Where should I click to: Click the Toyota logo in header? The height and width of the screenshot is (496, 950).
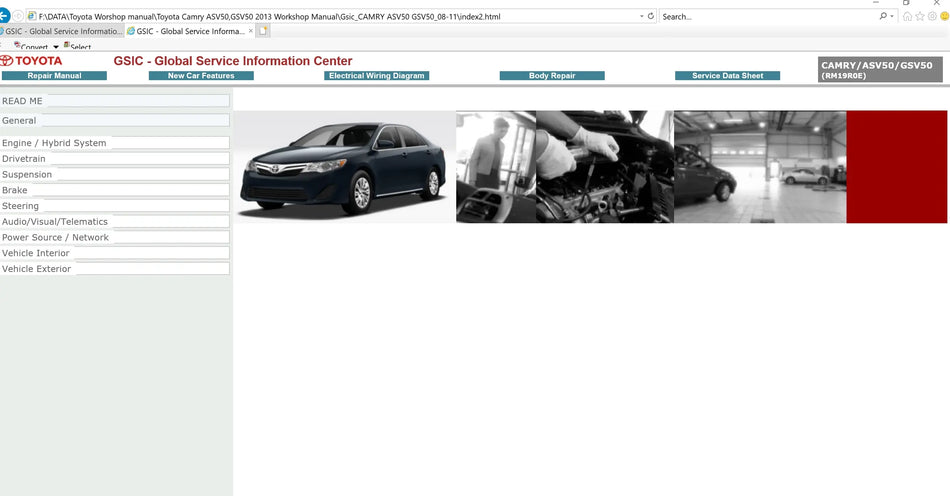click(32, 61)
